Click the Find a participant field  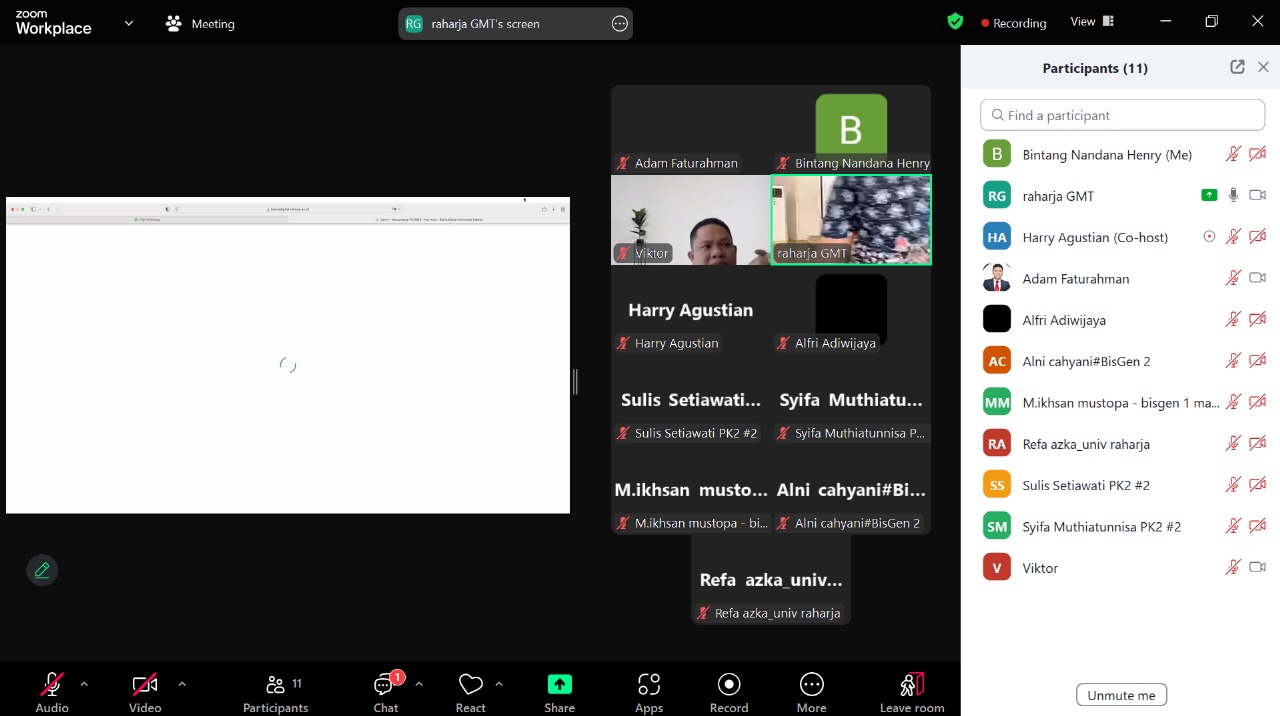click(1122, 115)
